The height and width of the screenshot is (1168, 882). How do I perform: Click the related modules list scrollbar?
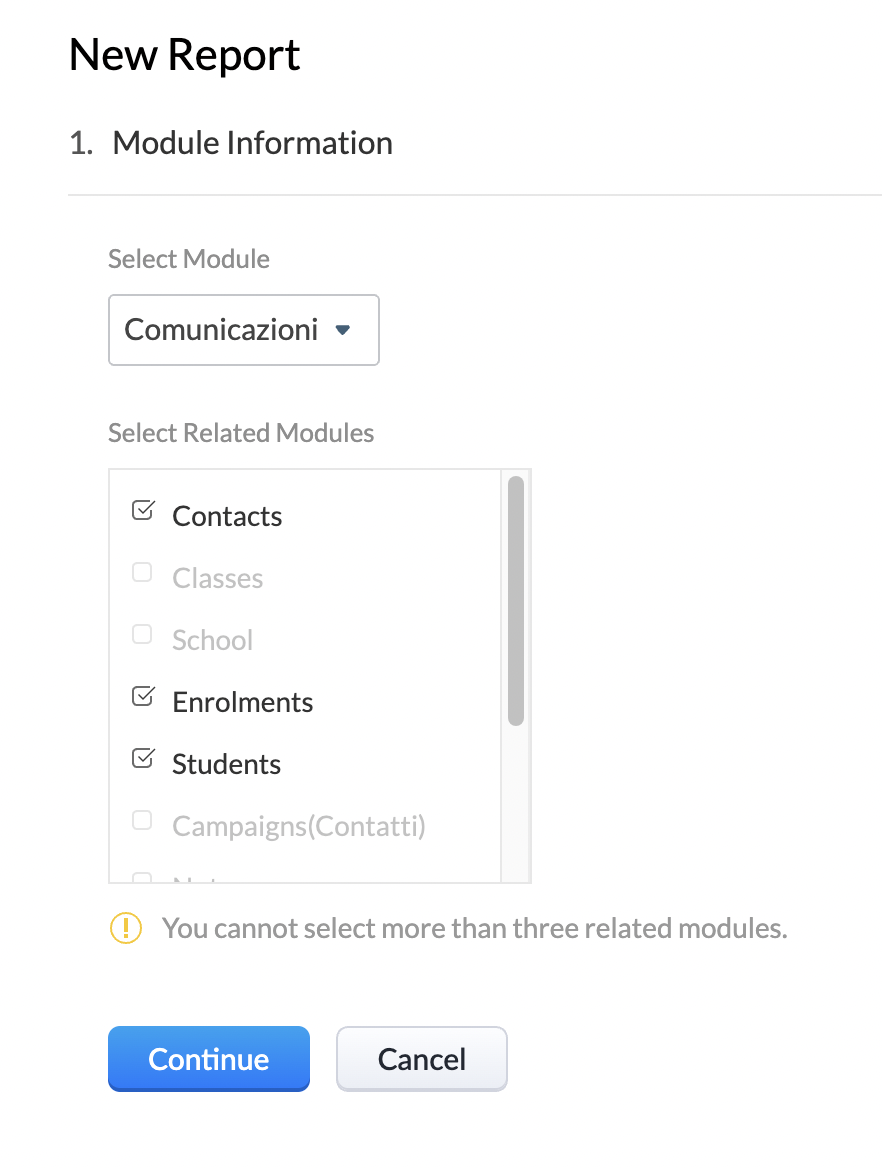coord(516,600)
